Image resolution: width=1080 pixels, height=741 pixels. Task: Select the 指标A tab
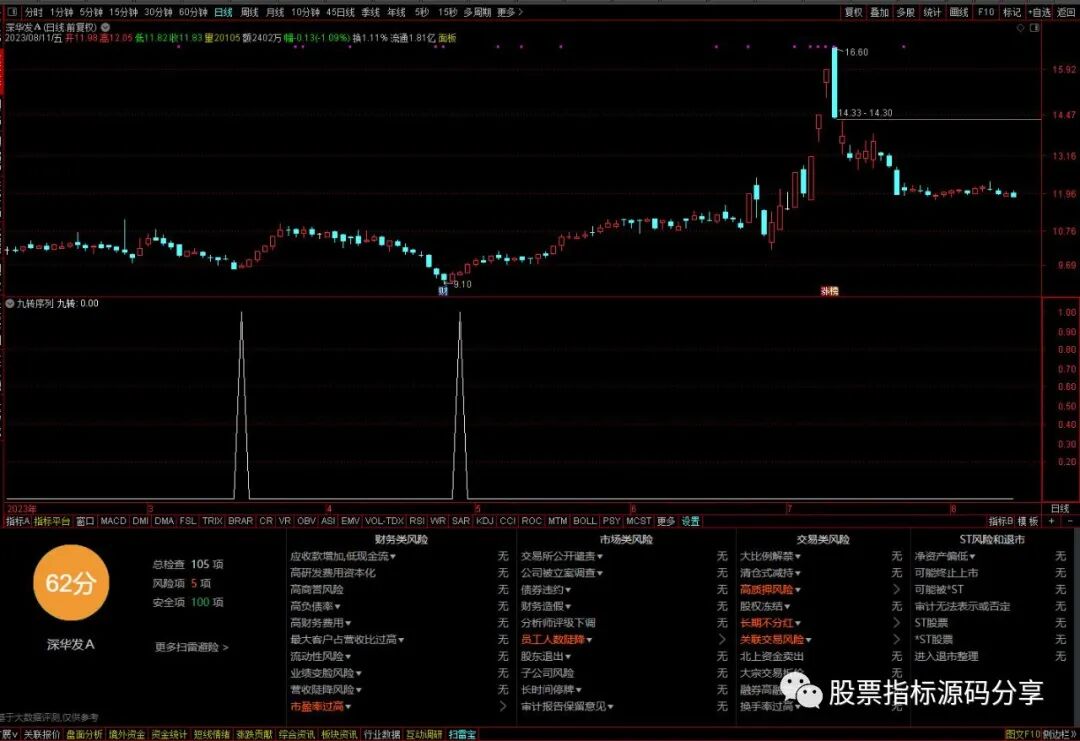pos(17,521)
